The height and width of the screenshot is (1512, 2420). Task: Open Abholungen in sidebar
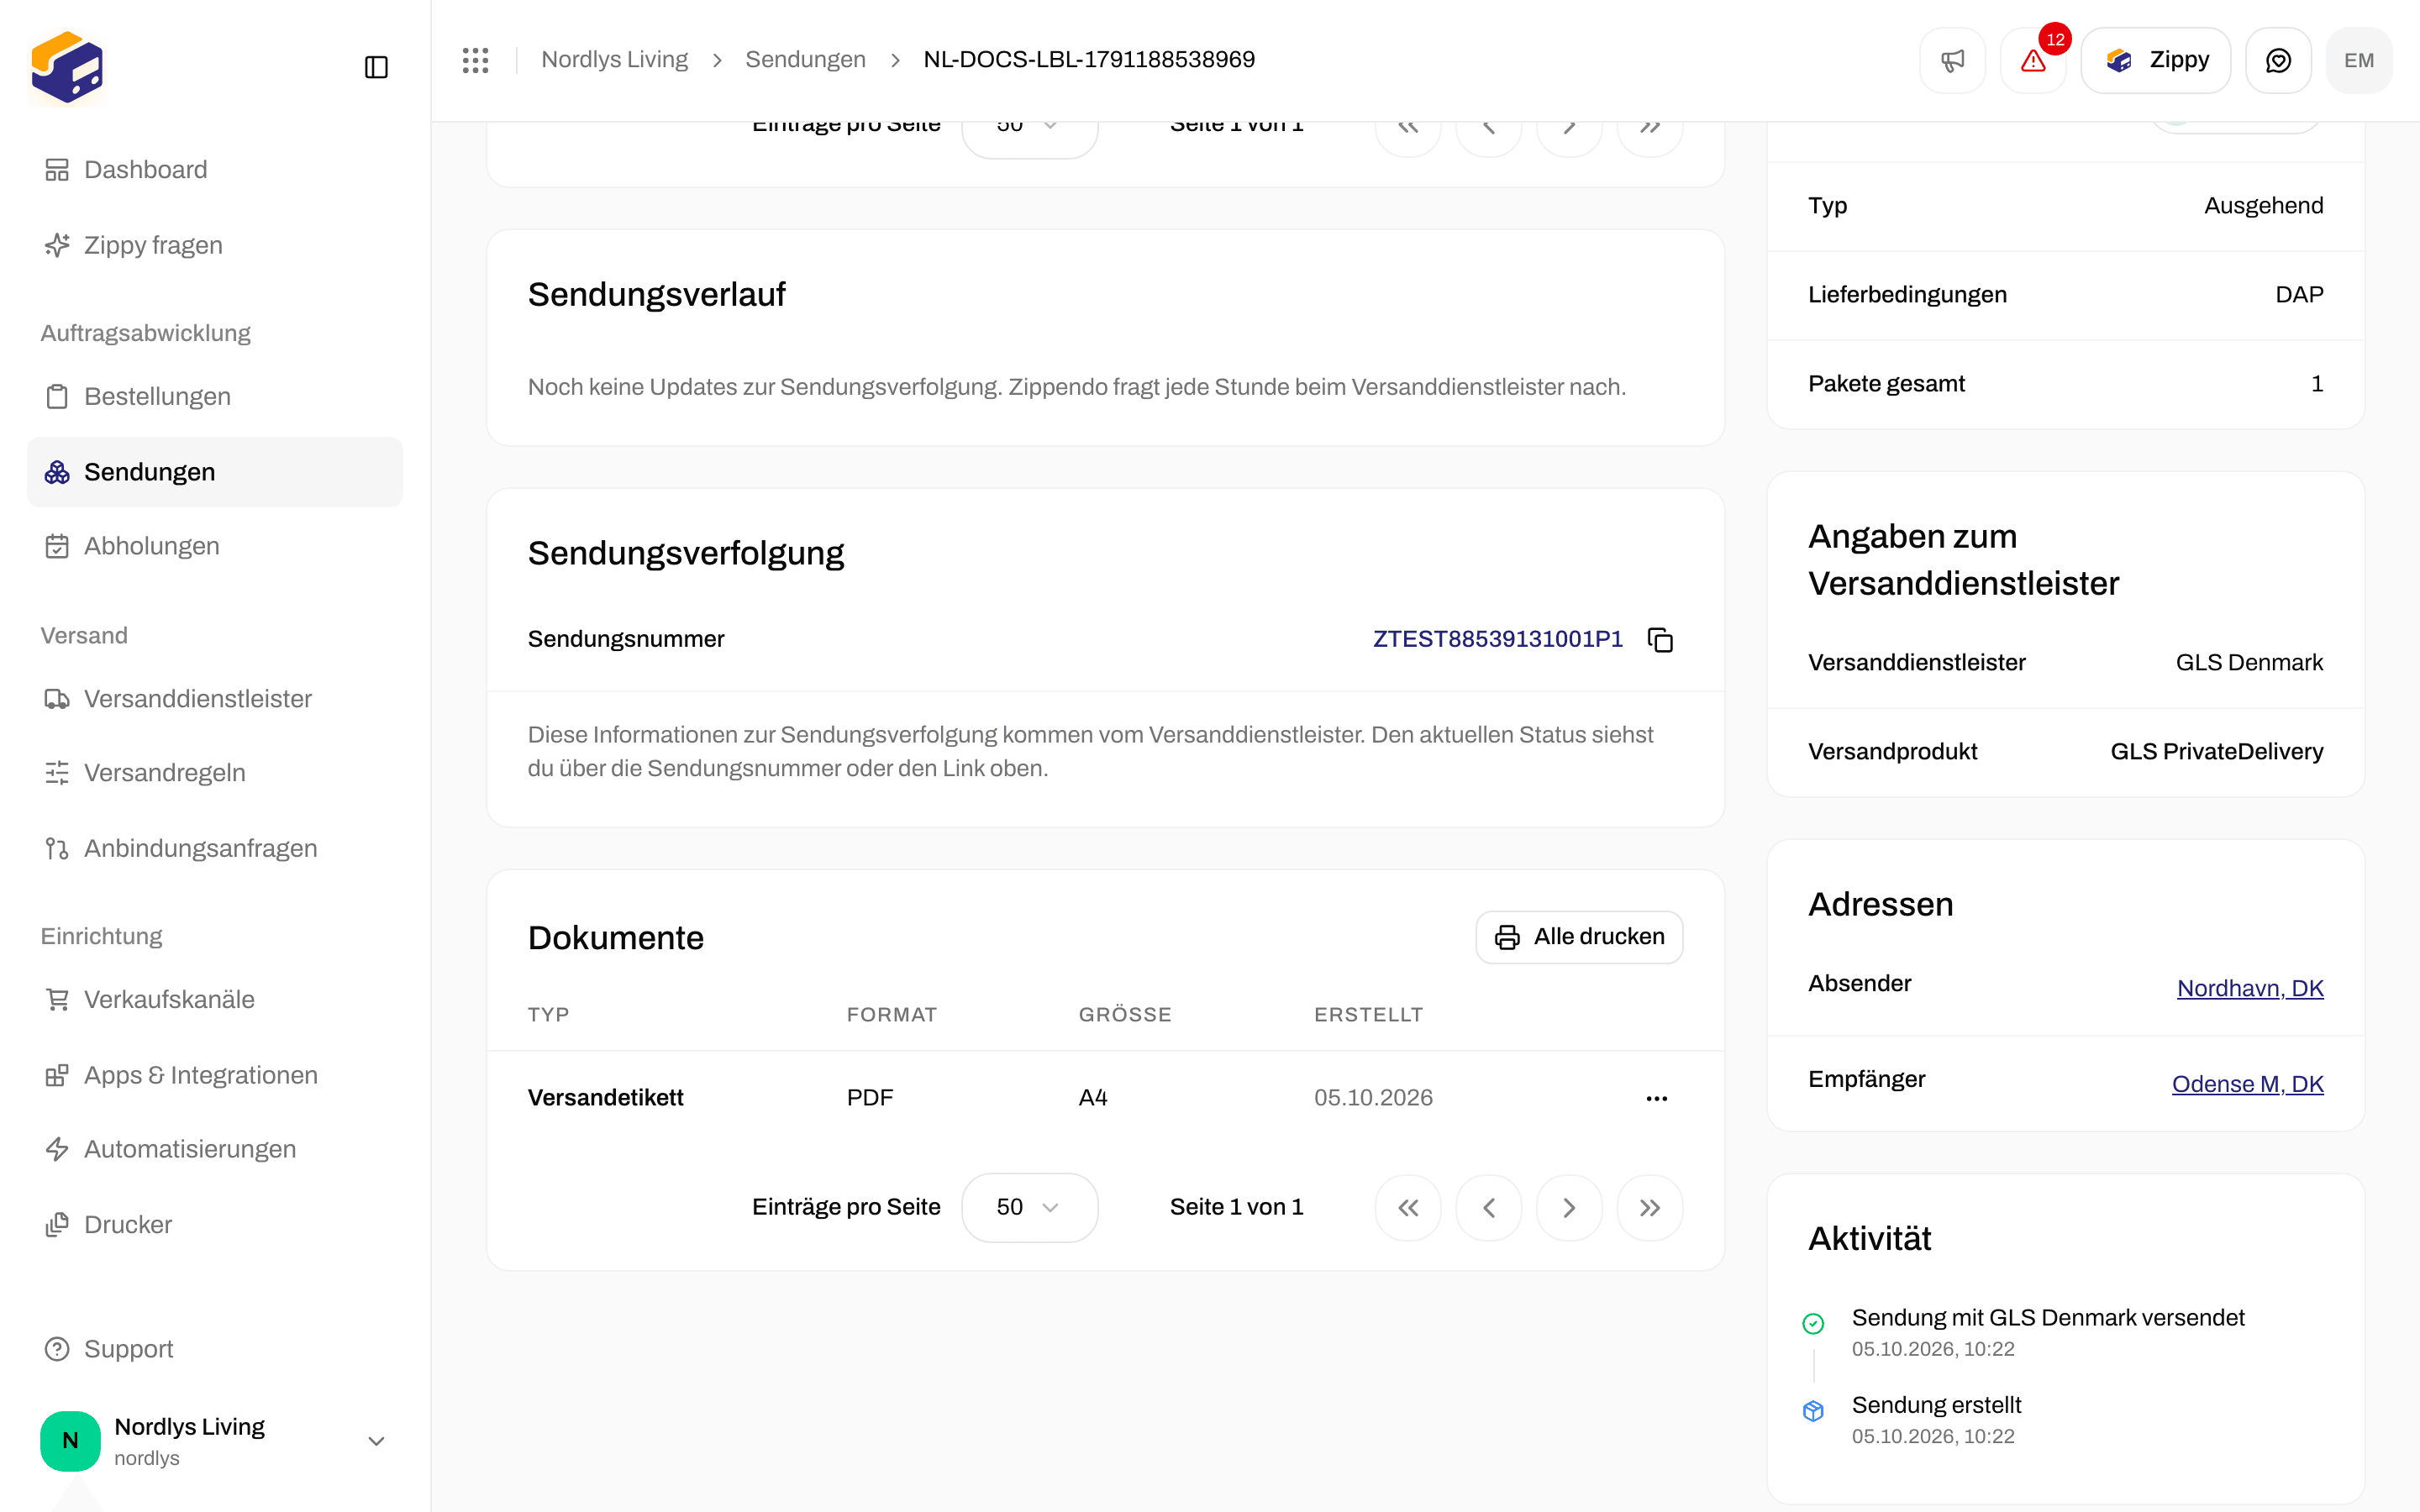click(215, 546)
